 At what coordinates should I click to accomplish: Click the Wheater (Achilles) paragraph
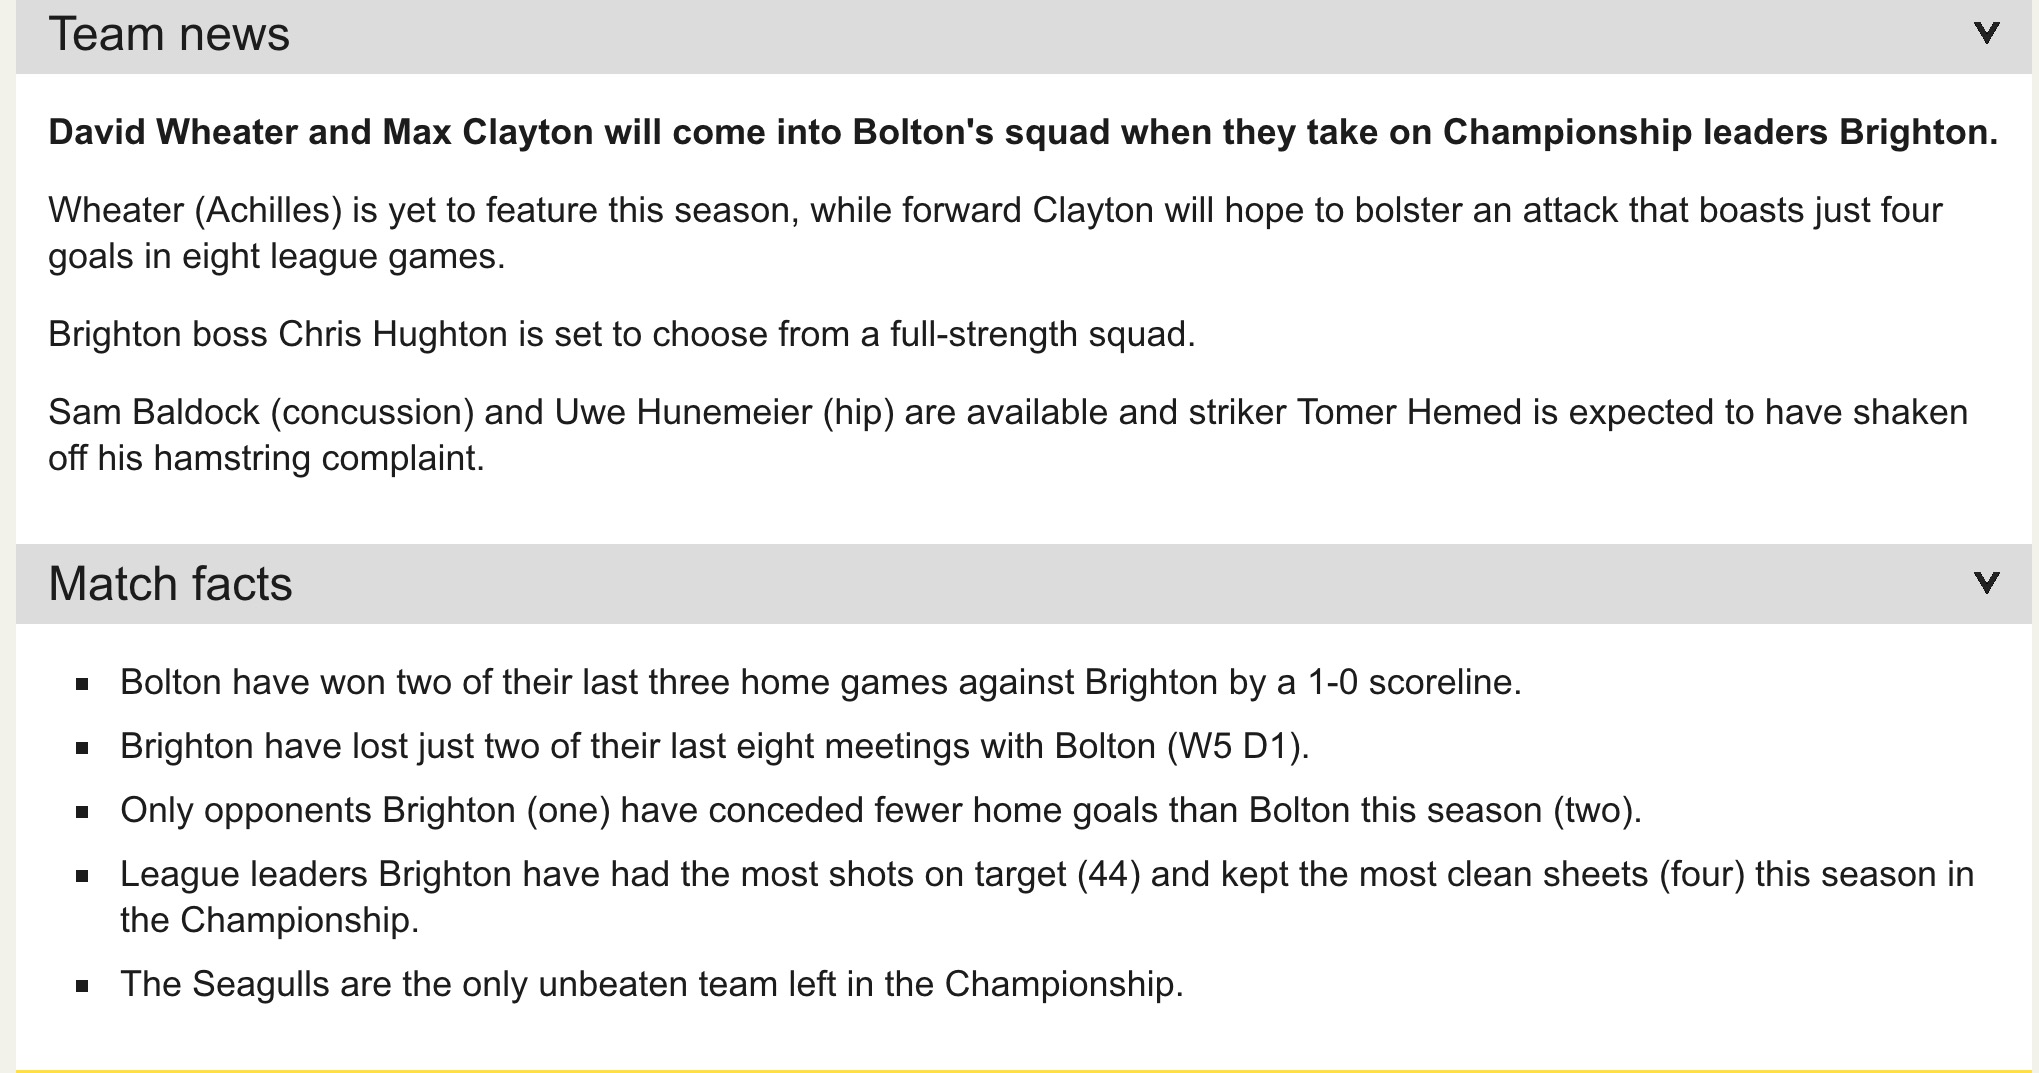click(995, 233)
